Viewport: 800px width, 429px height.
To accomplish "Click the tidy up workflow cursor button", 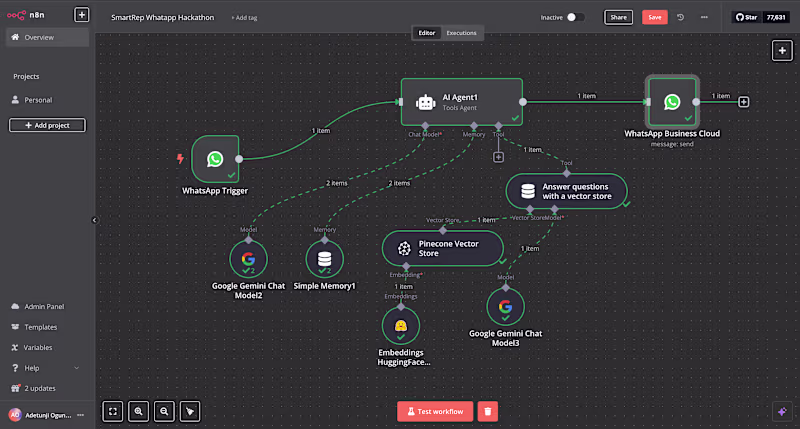I will coord(190,411).
